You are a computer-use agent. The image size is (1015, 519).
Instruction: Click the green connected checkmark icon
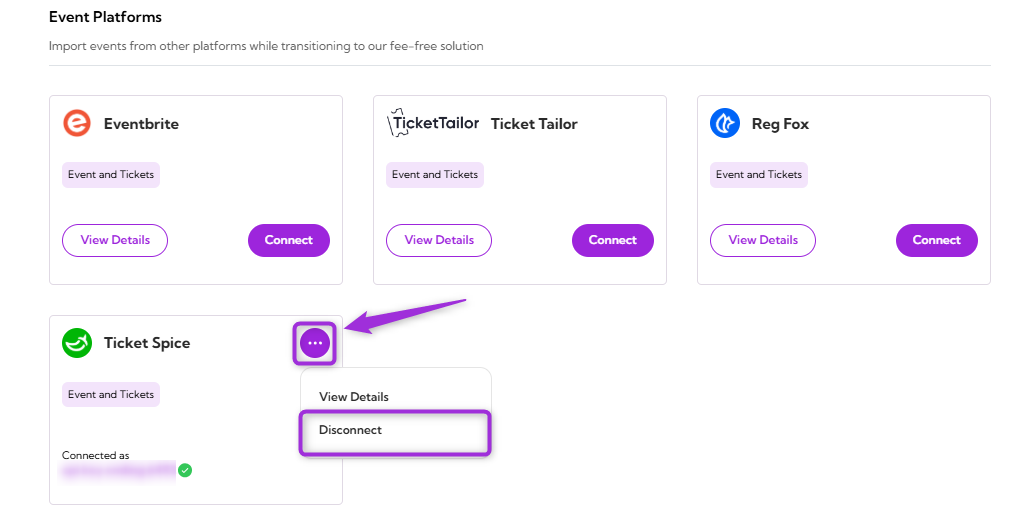(x=185, y=470)
